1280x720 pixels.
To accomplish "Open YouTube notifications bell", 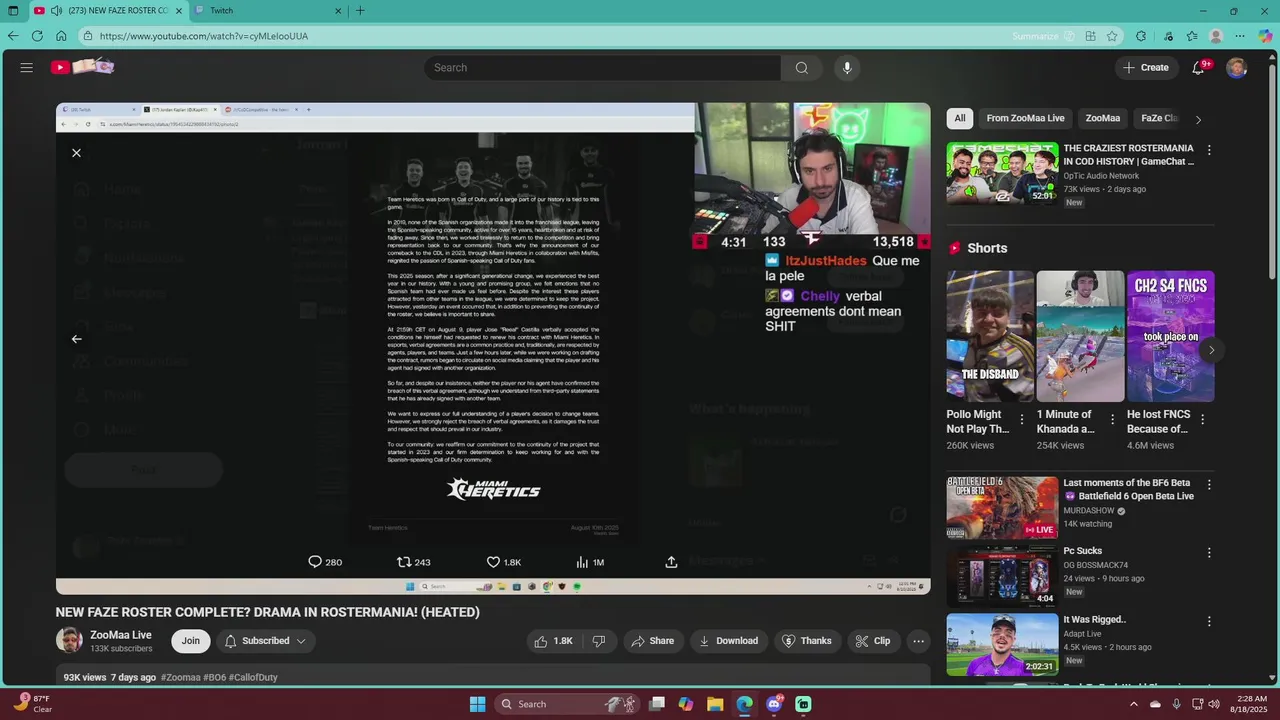I will point(1198,68).
